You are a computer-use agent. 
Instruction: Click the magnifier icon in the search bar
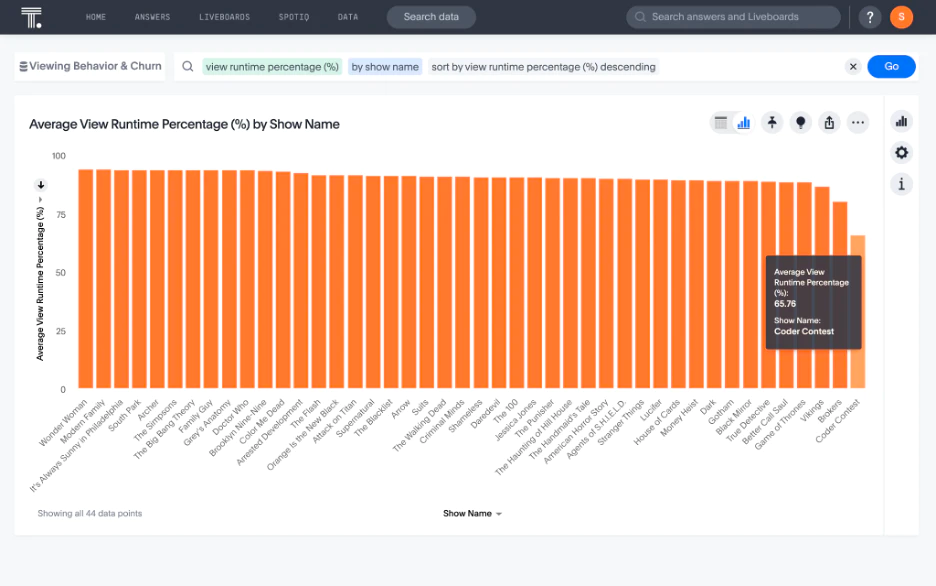[187, 66]
